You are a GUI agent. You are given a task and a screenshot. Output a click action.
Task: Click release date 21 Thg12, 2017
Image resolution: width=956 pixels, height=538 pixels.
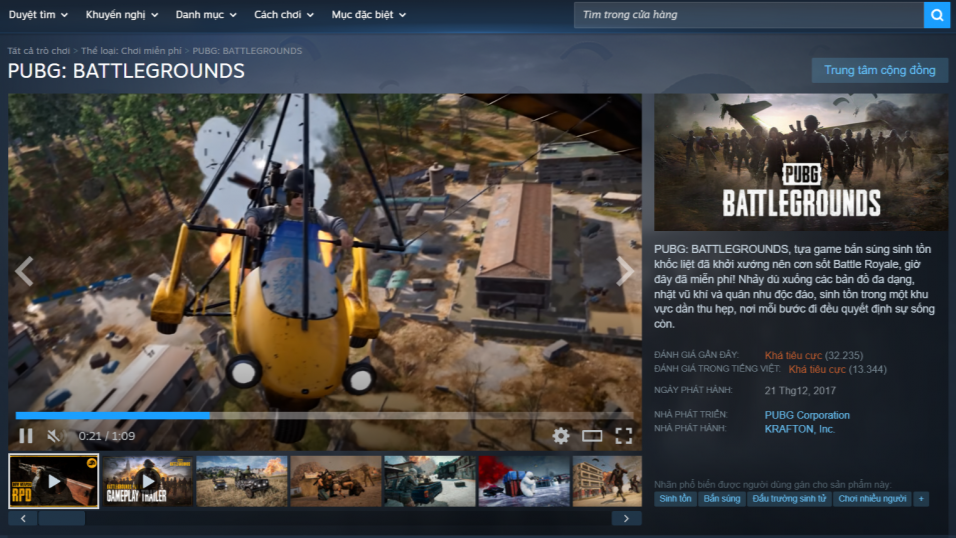[x=800, y=390]
